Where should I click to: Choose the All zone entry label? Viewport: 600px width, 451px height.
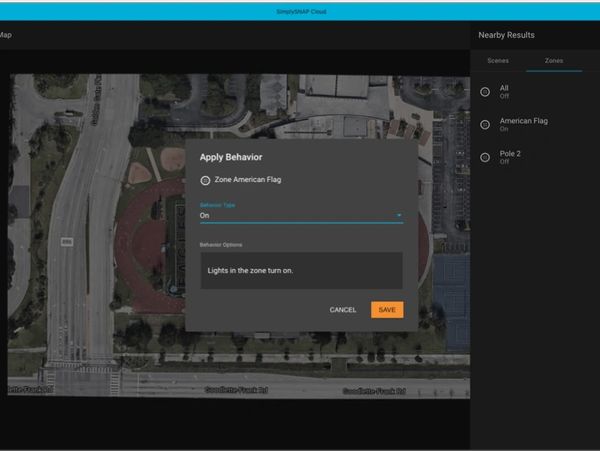(505, 88)
